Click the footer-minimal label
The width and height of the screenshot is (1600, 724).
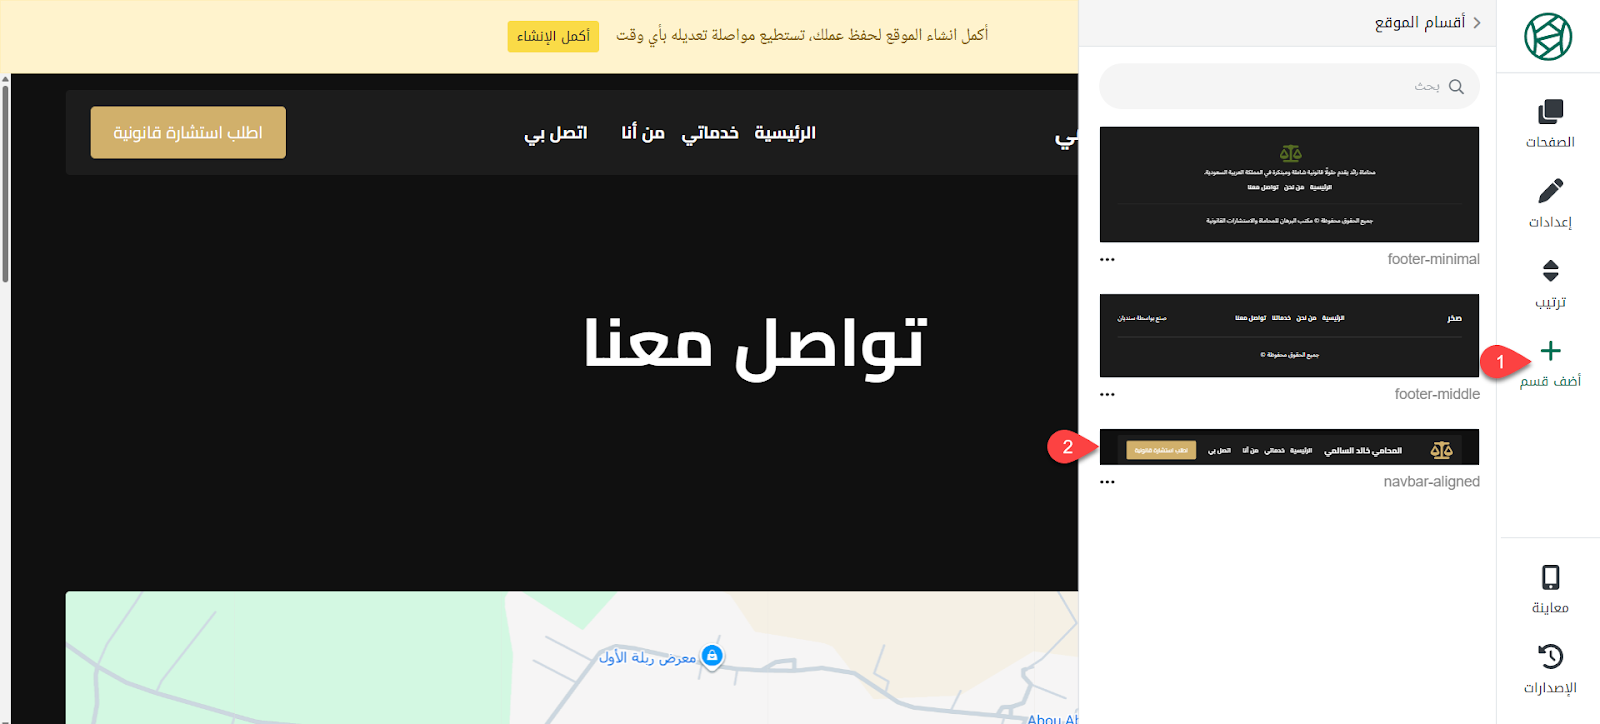pos(1433,259)
